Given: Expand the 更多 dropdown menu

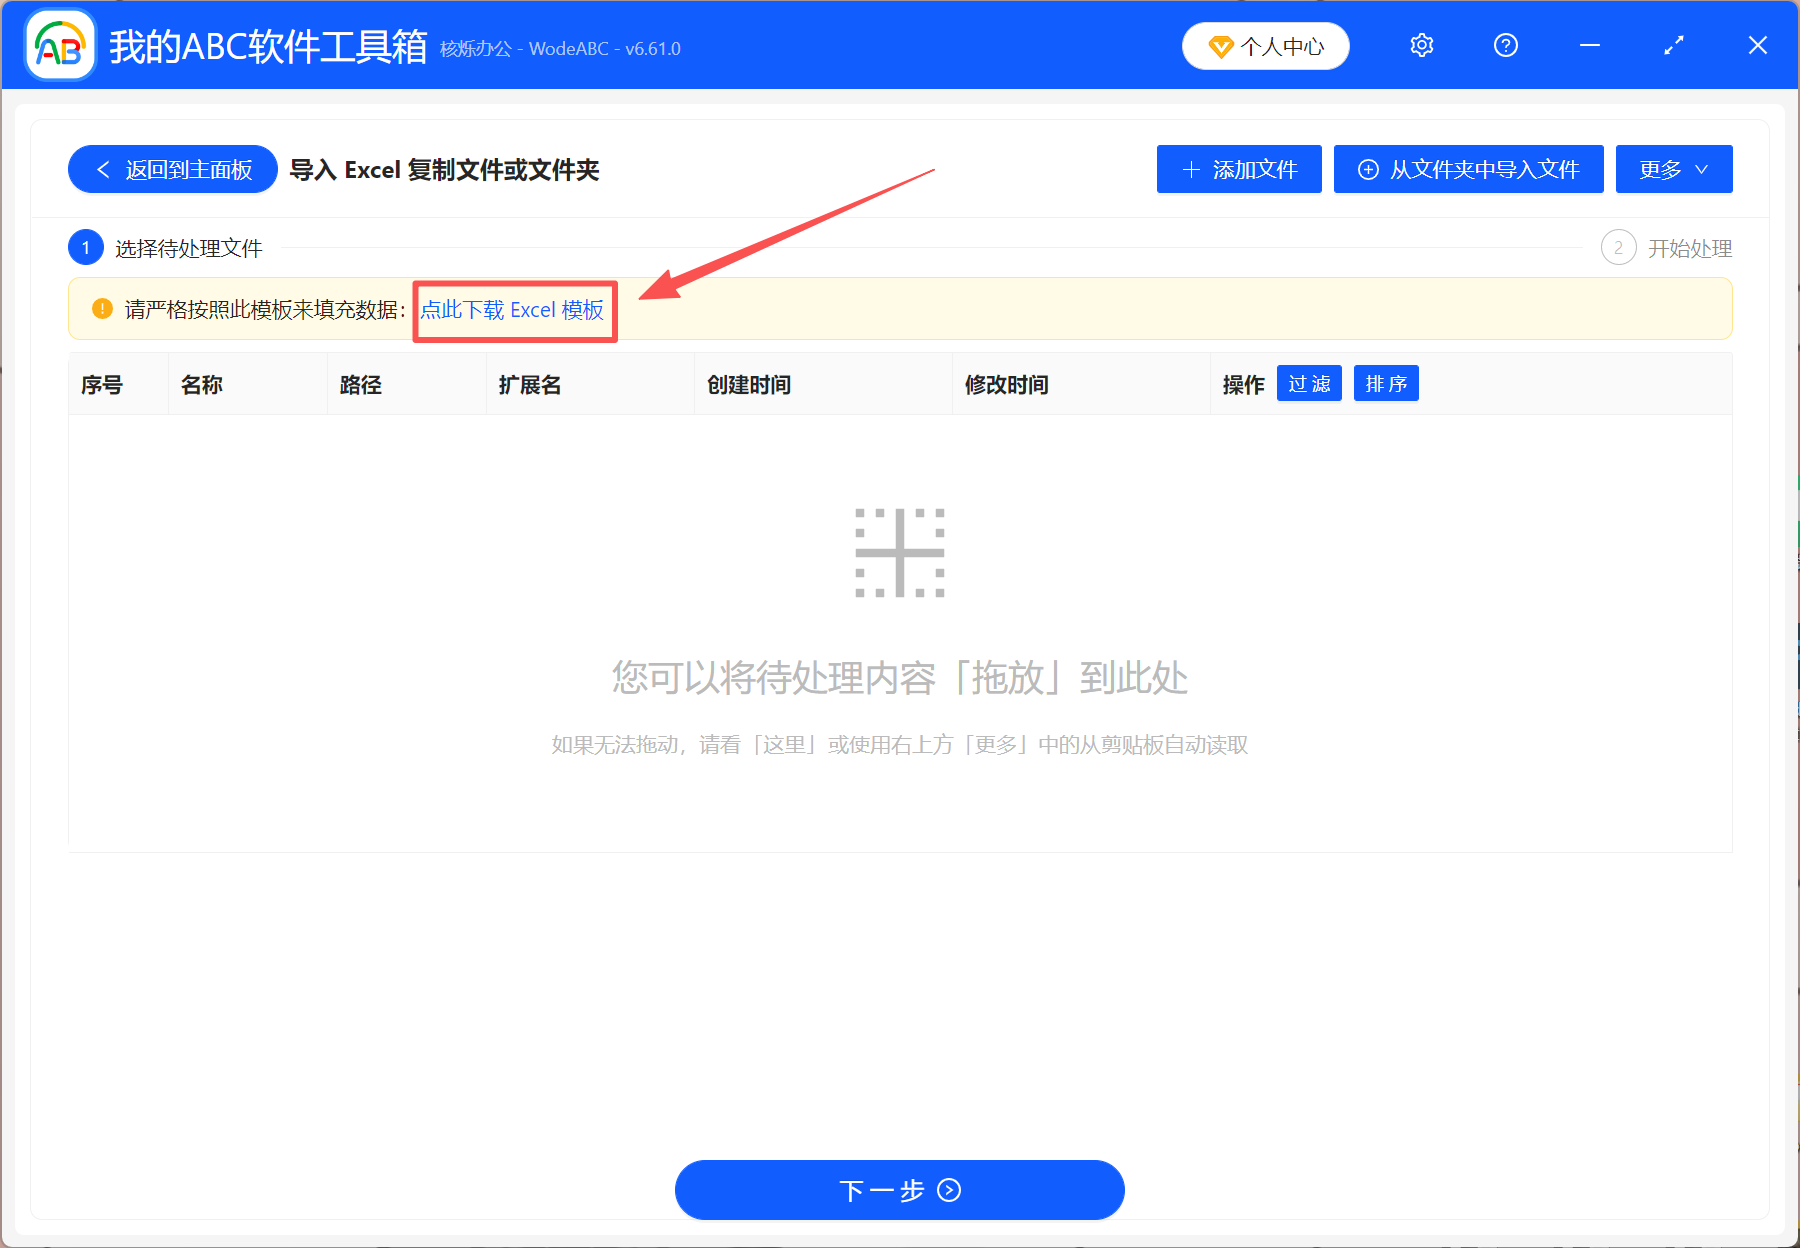Looking at the screenshot, I should [x=1673, y=169].
